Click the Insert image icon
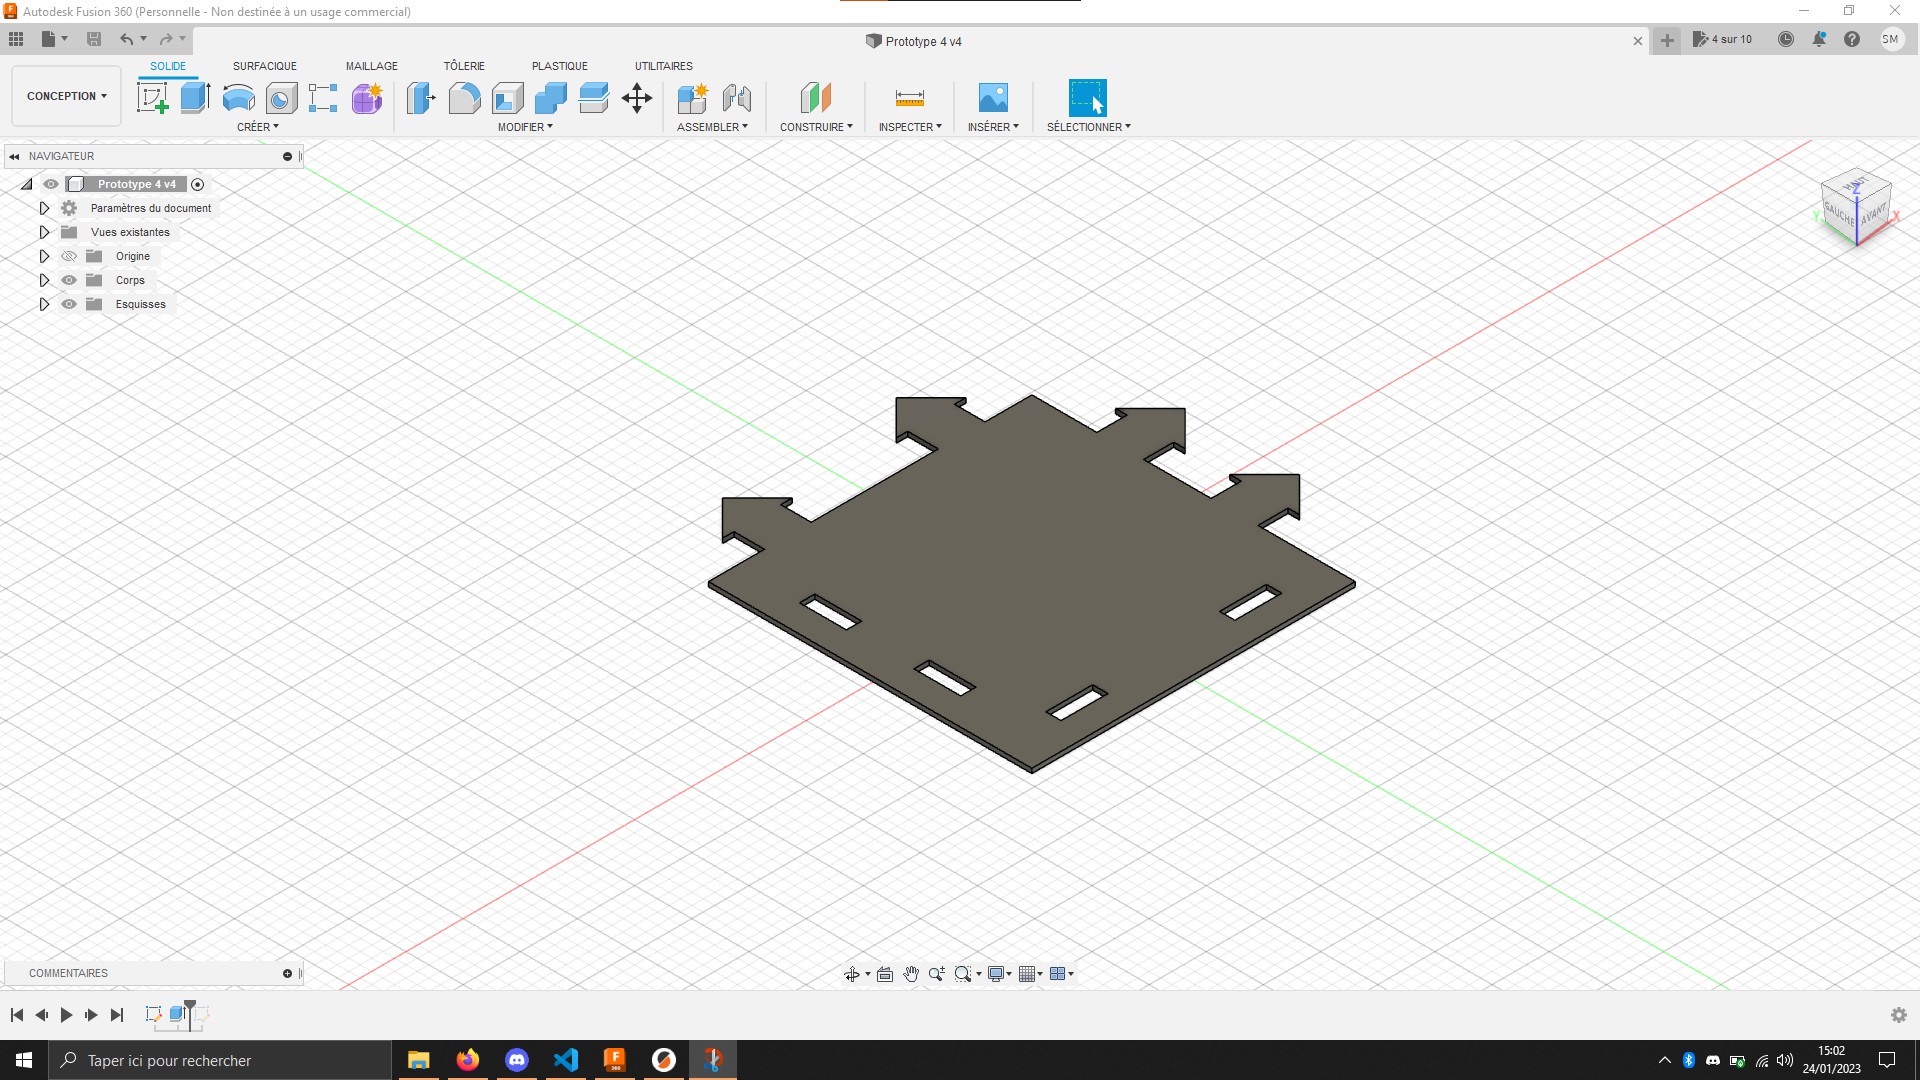 coord(993,98)
